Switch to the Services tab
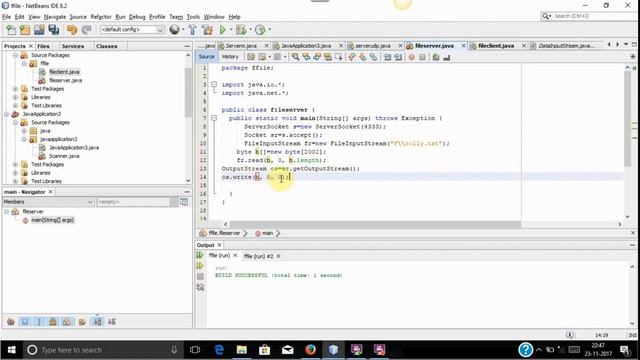This screenshot has width=640, height=360. (73, 46)
